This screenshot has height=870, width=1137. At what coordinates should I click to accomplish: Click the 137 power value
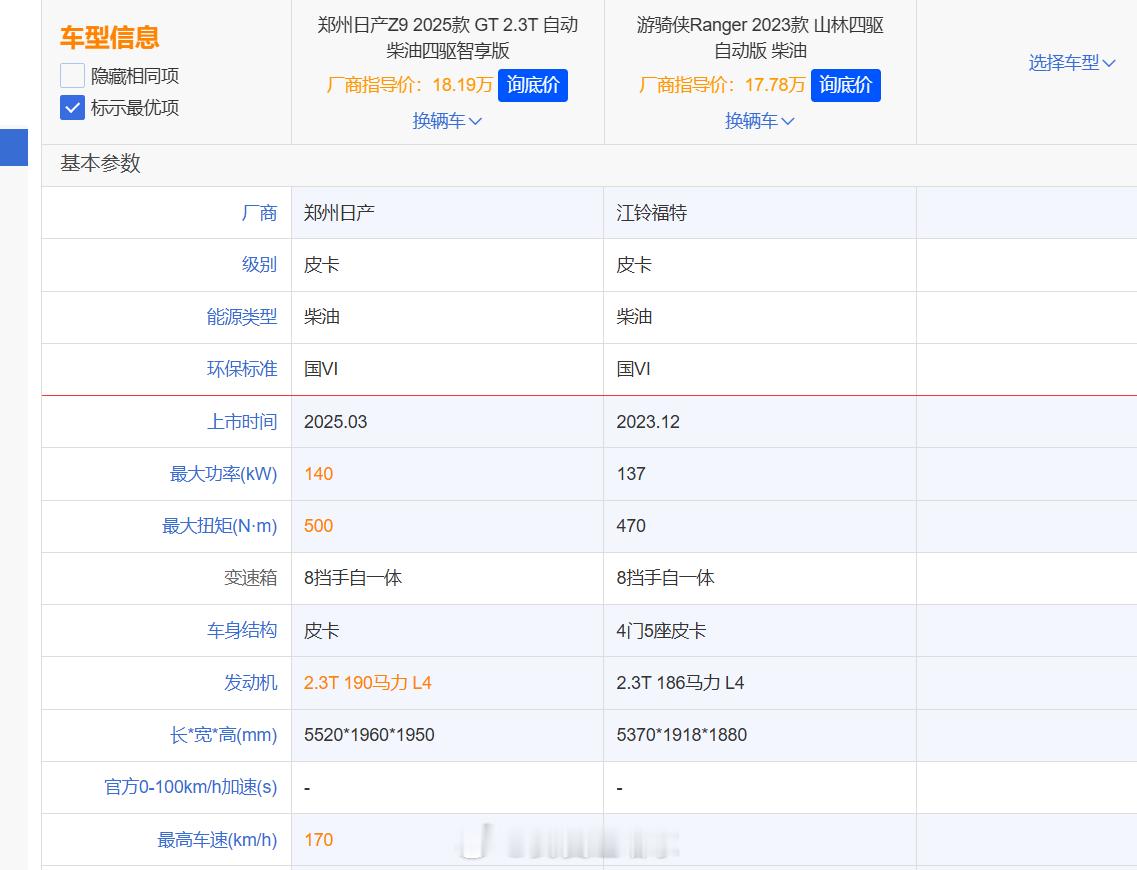(631, 474)
